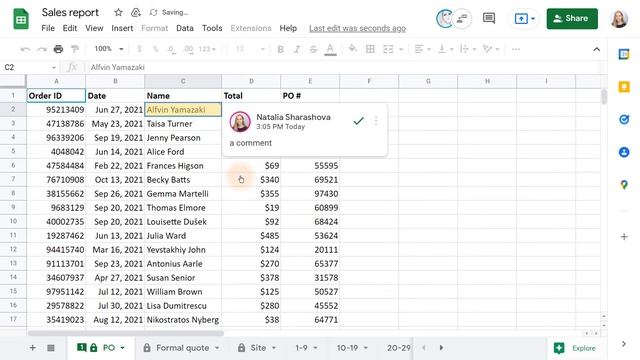Star the Sales report document

pos(118,13)
